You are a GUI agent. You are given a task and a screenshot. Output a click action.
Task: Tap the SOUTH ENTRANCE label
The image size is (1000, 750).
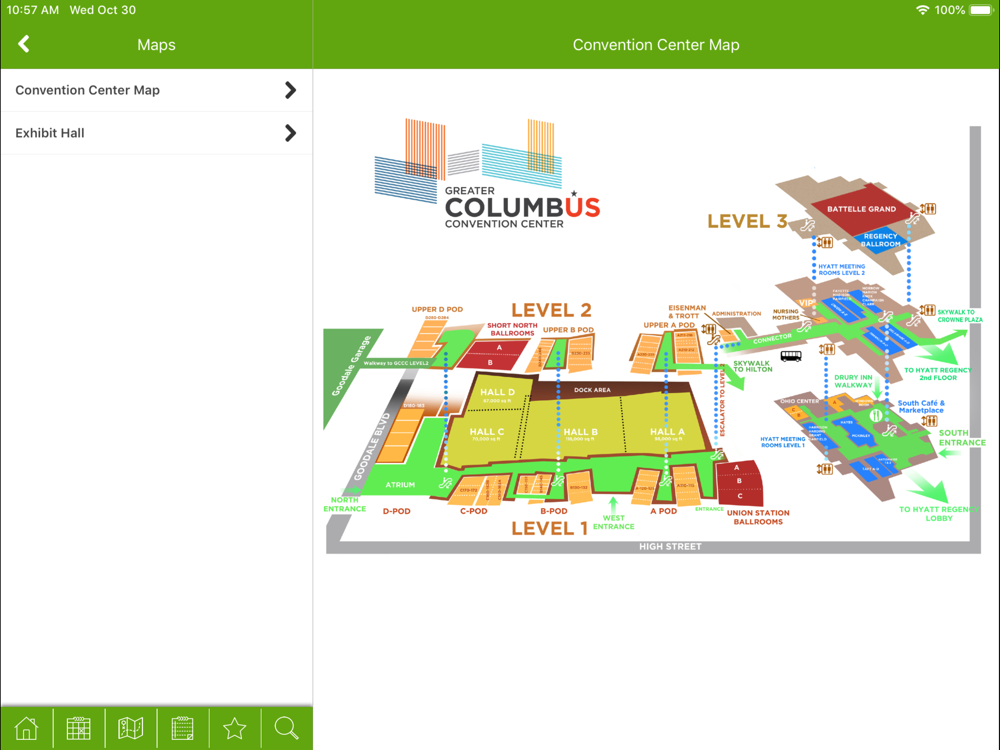pos(962,438)
